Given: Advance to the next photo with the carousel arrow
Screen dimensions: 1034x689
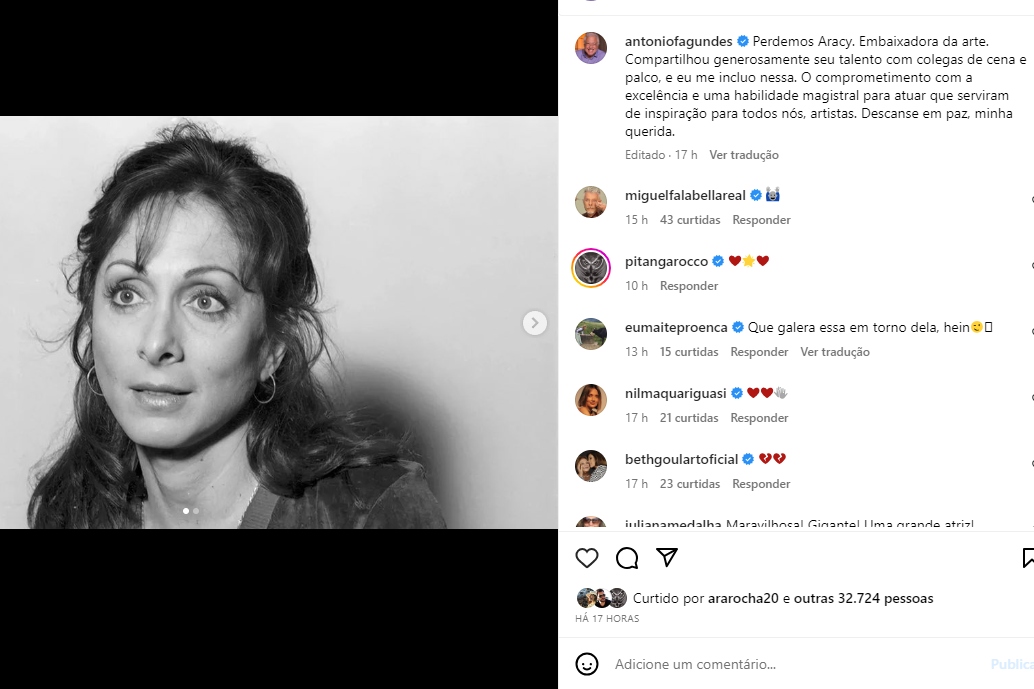Looking at the screenshot, I should tap(535, 323).
